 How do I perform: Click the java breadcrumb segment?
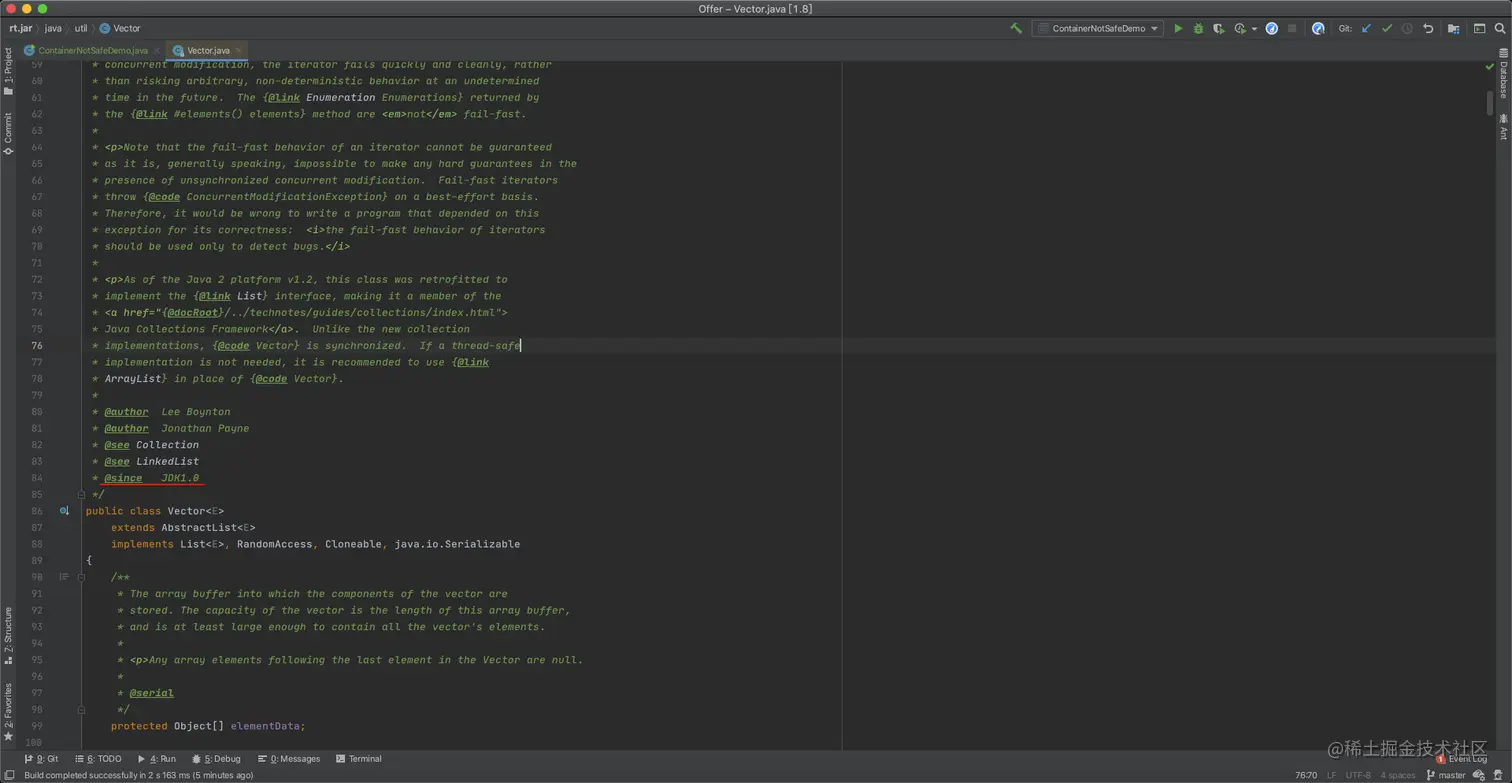point(53,29)
